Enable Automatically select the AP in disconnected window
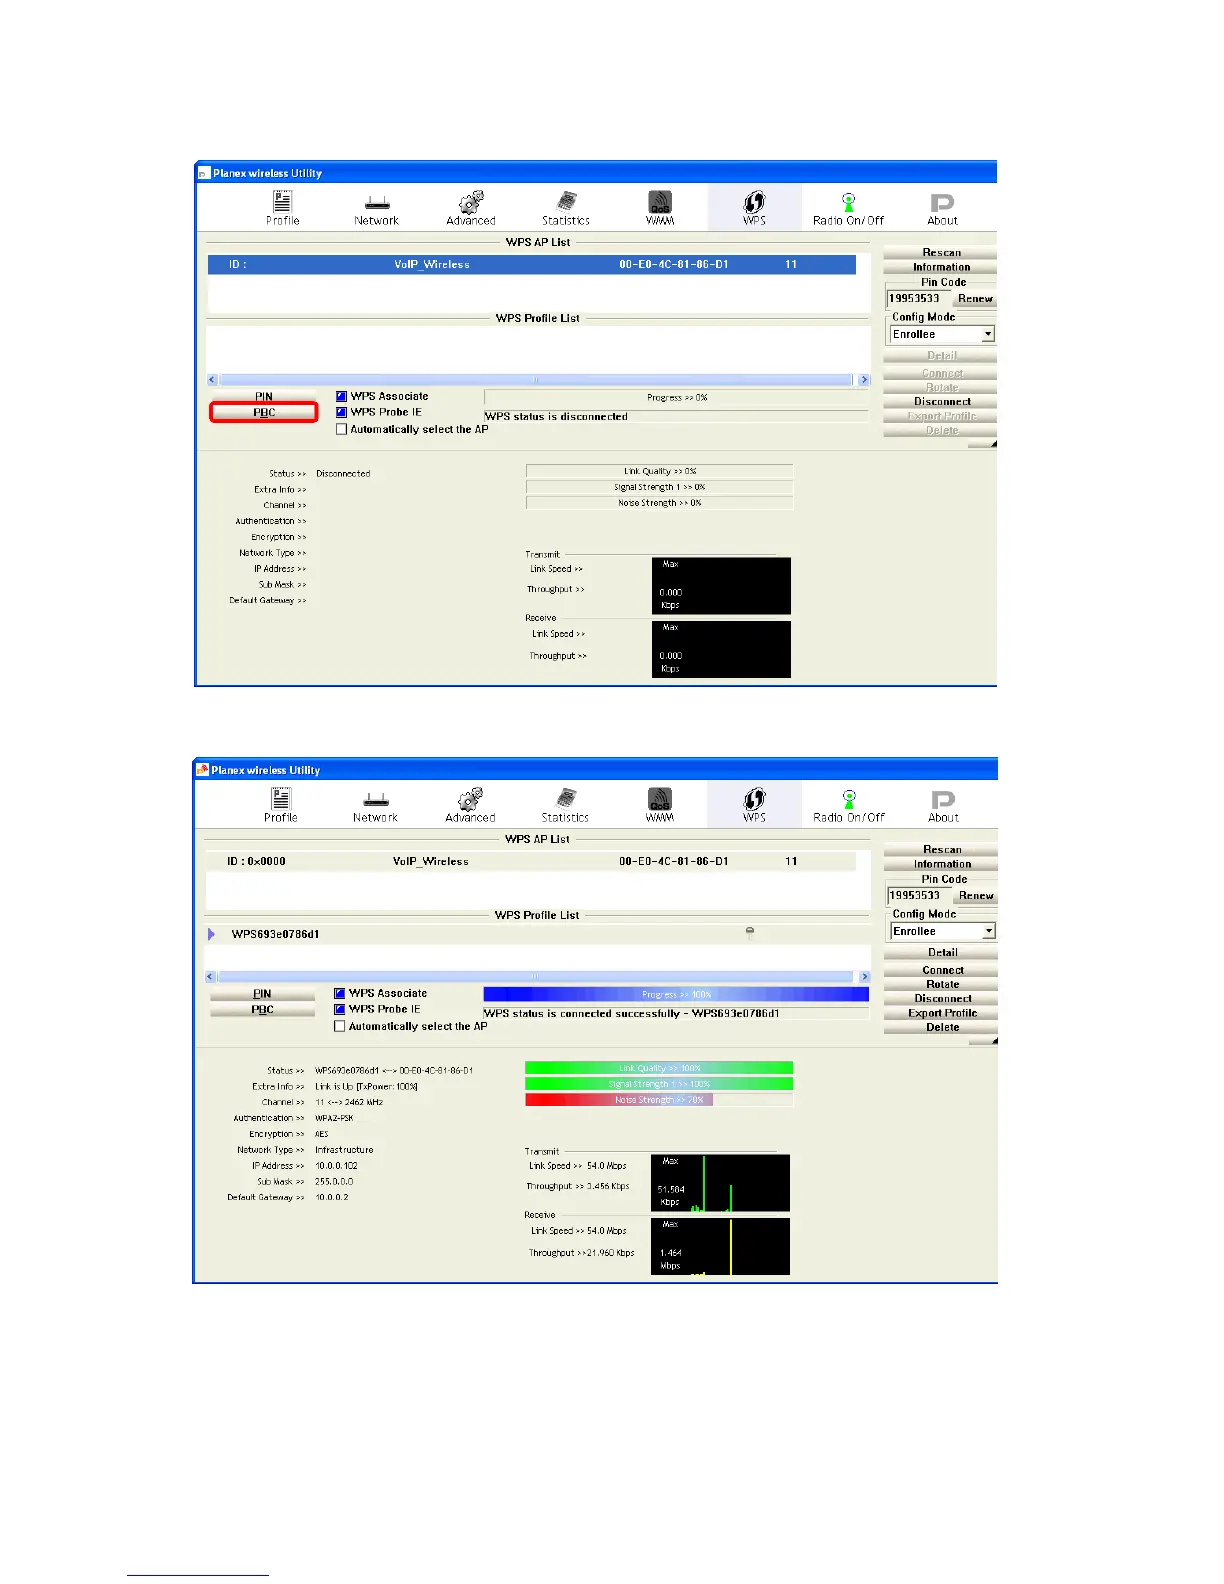The image size is (1224, 1584). tap(341, 429)
